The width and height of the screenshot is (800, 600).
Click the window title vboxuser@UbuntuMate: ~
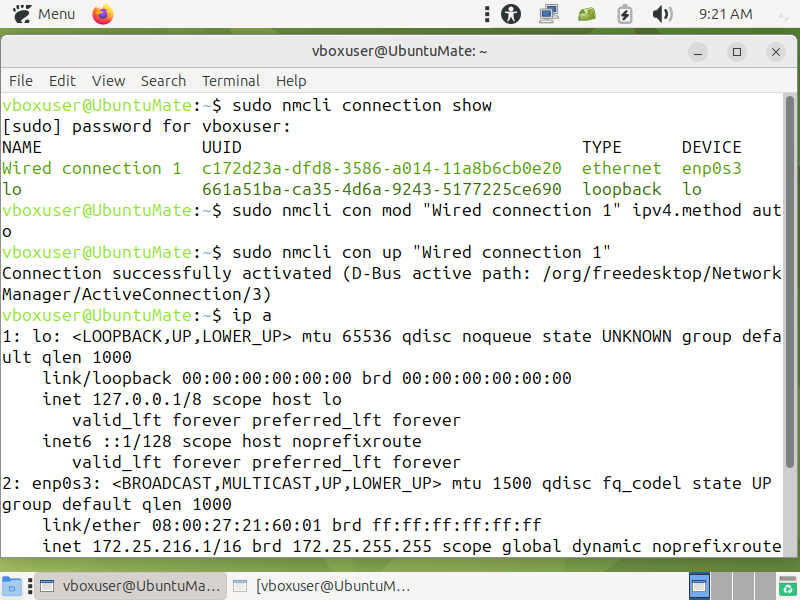(x=399, y=52)
